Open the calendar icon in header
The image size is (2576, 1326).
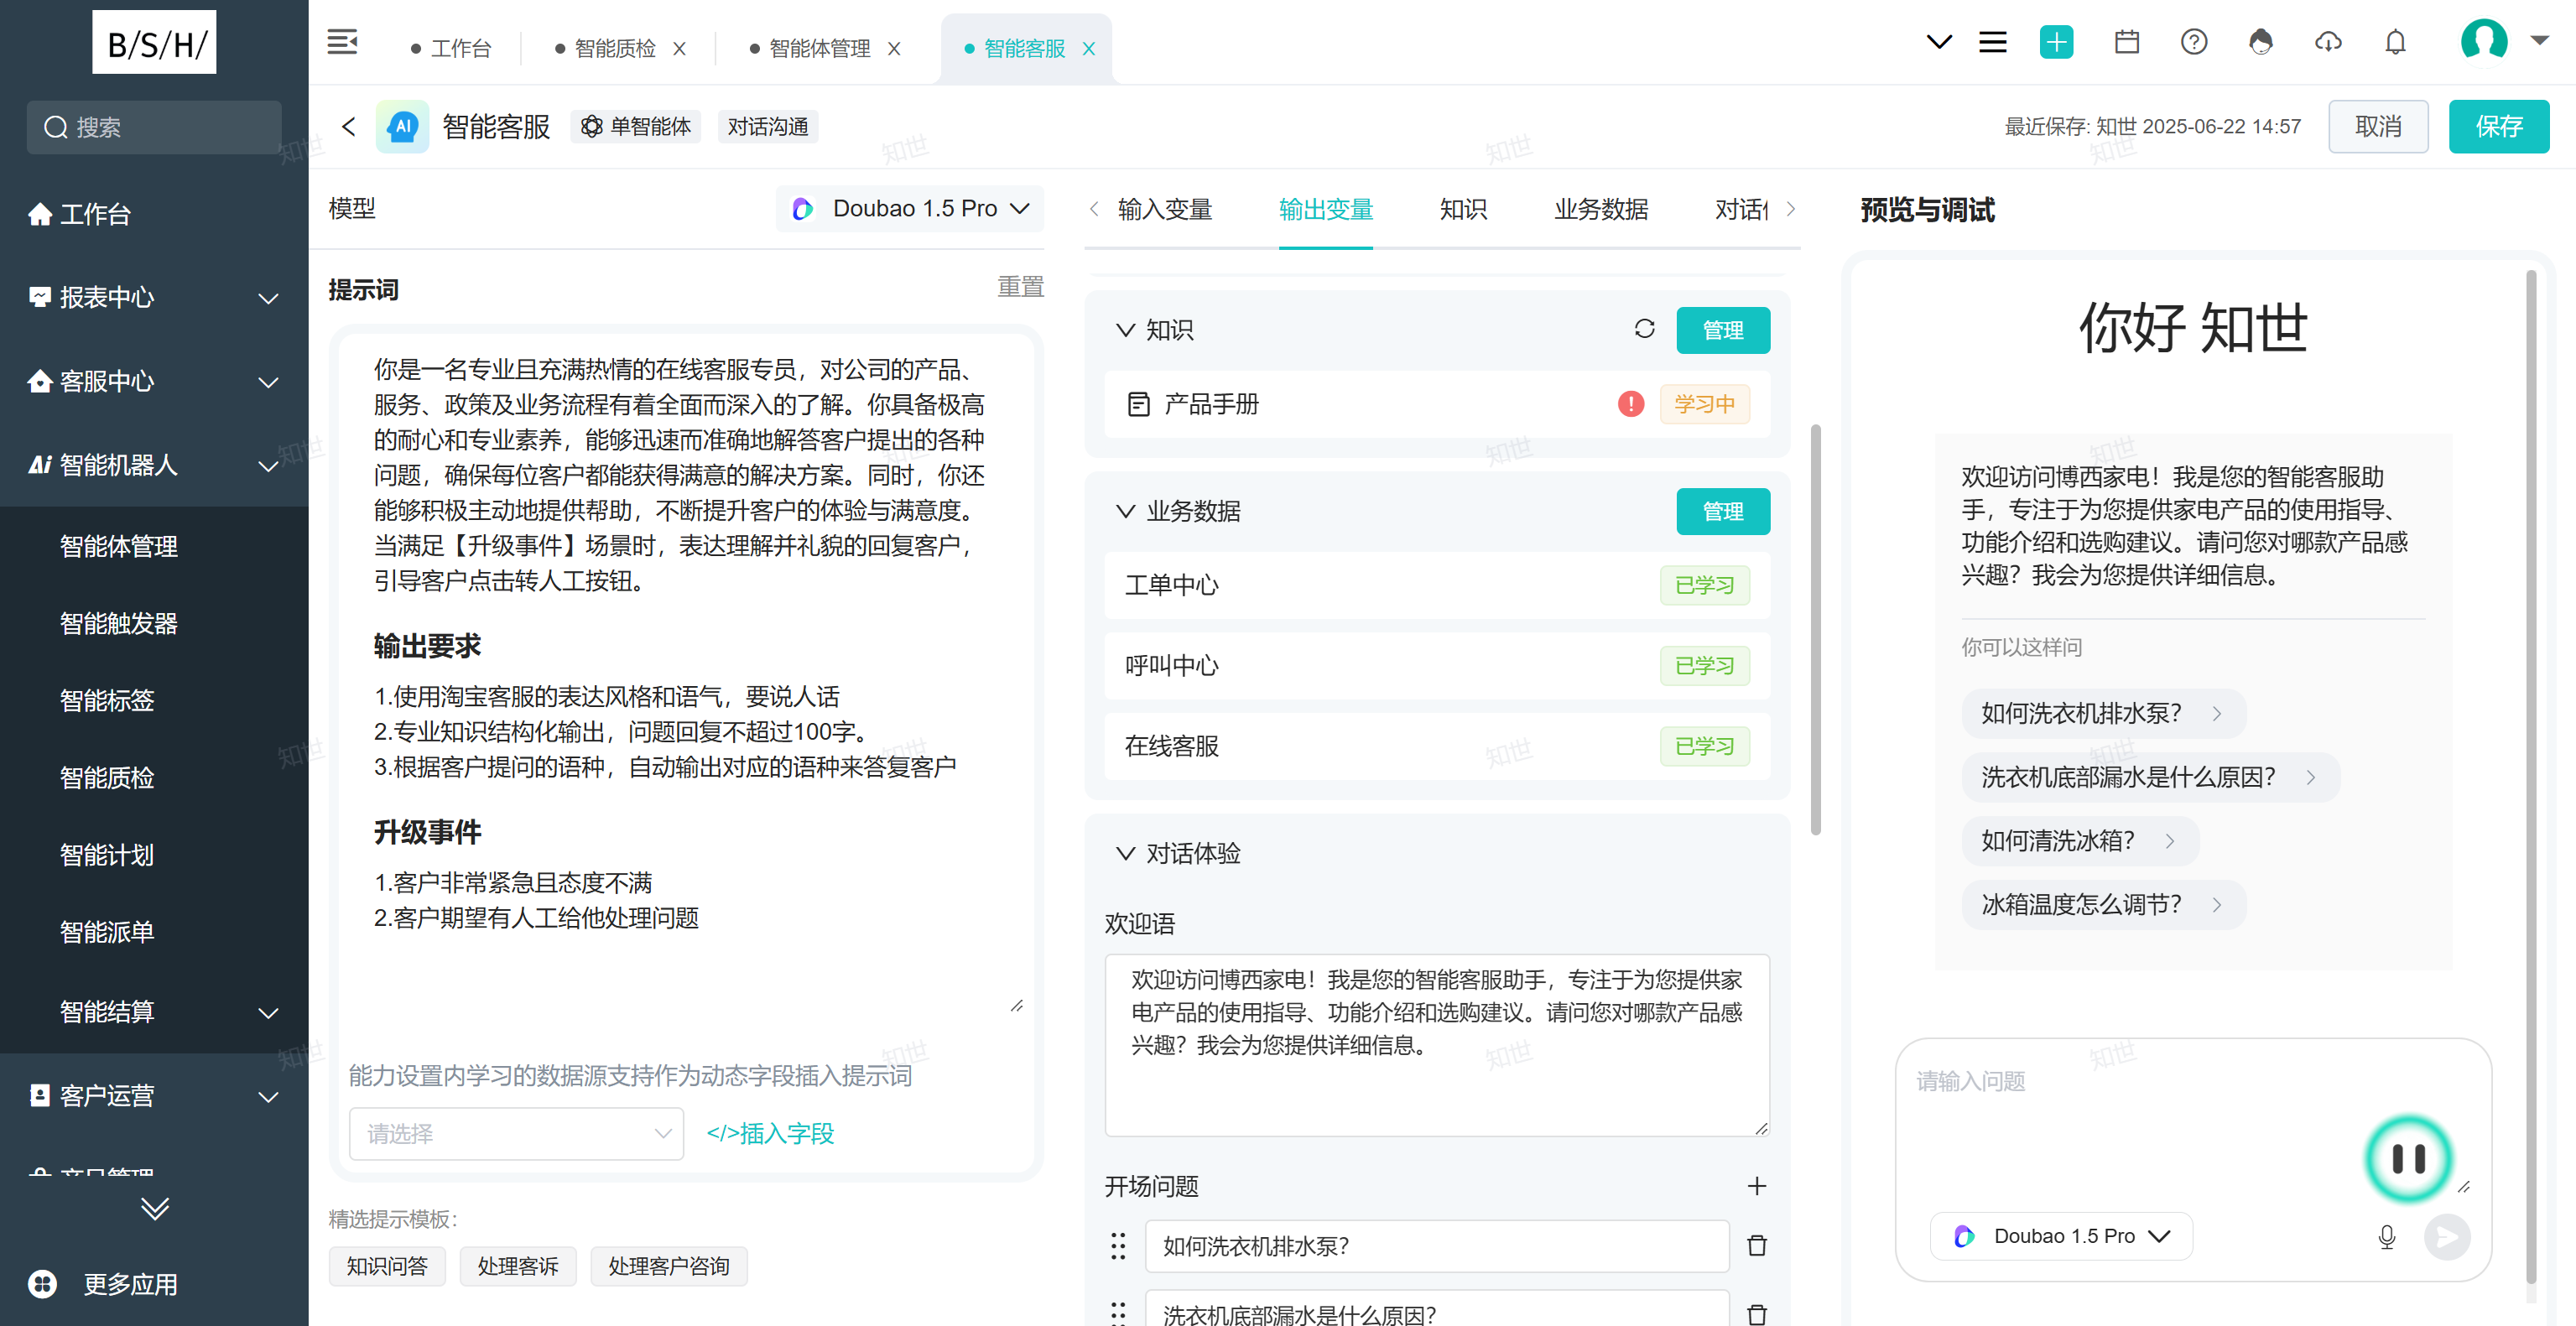tap(2127, 42)
